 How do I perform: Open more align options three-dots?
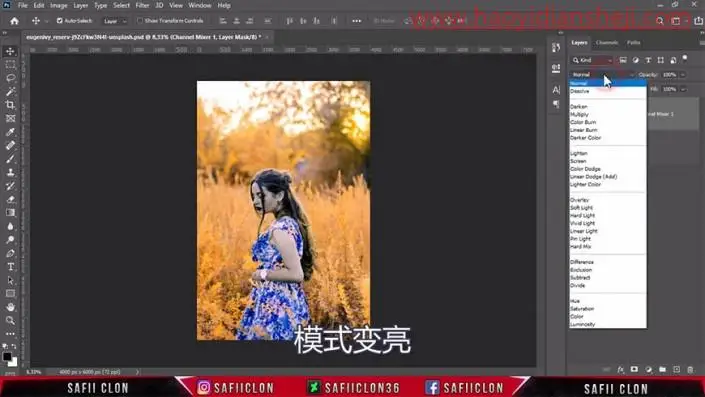(x=357, y=21)
